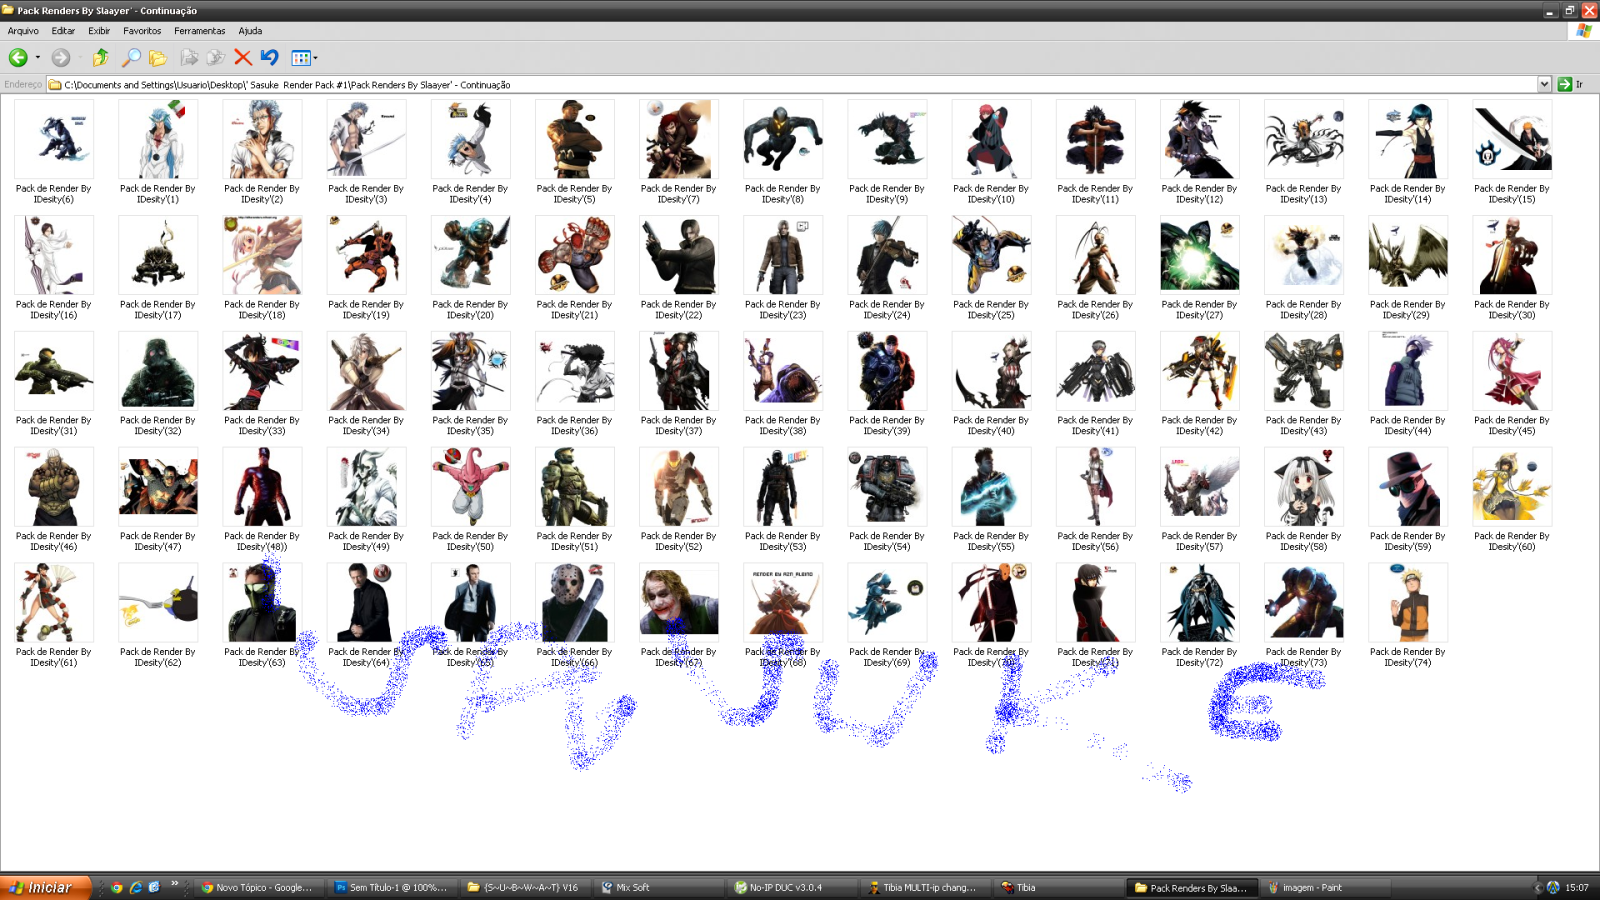Select thumbnail Pack de Render By IDesity'(31)
This screenshot has width=1600, height=900.
[x=54, y=371]
